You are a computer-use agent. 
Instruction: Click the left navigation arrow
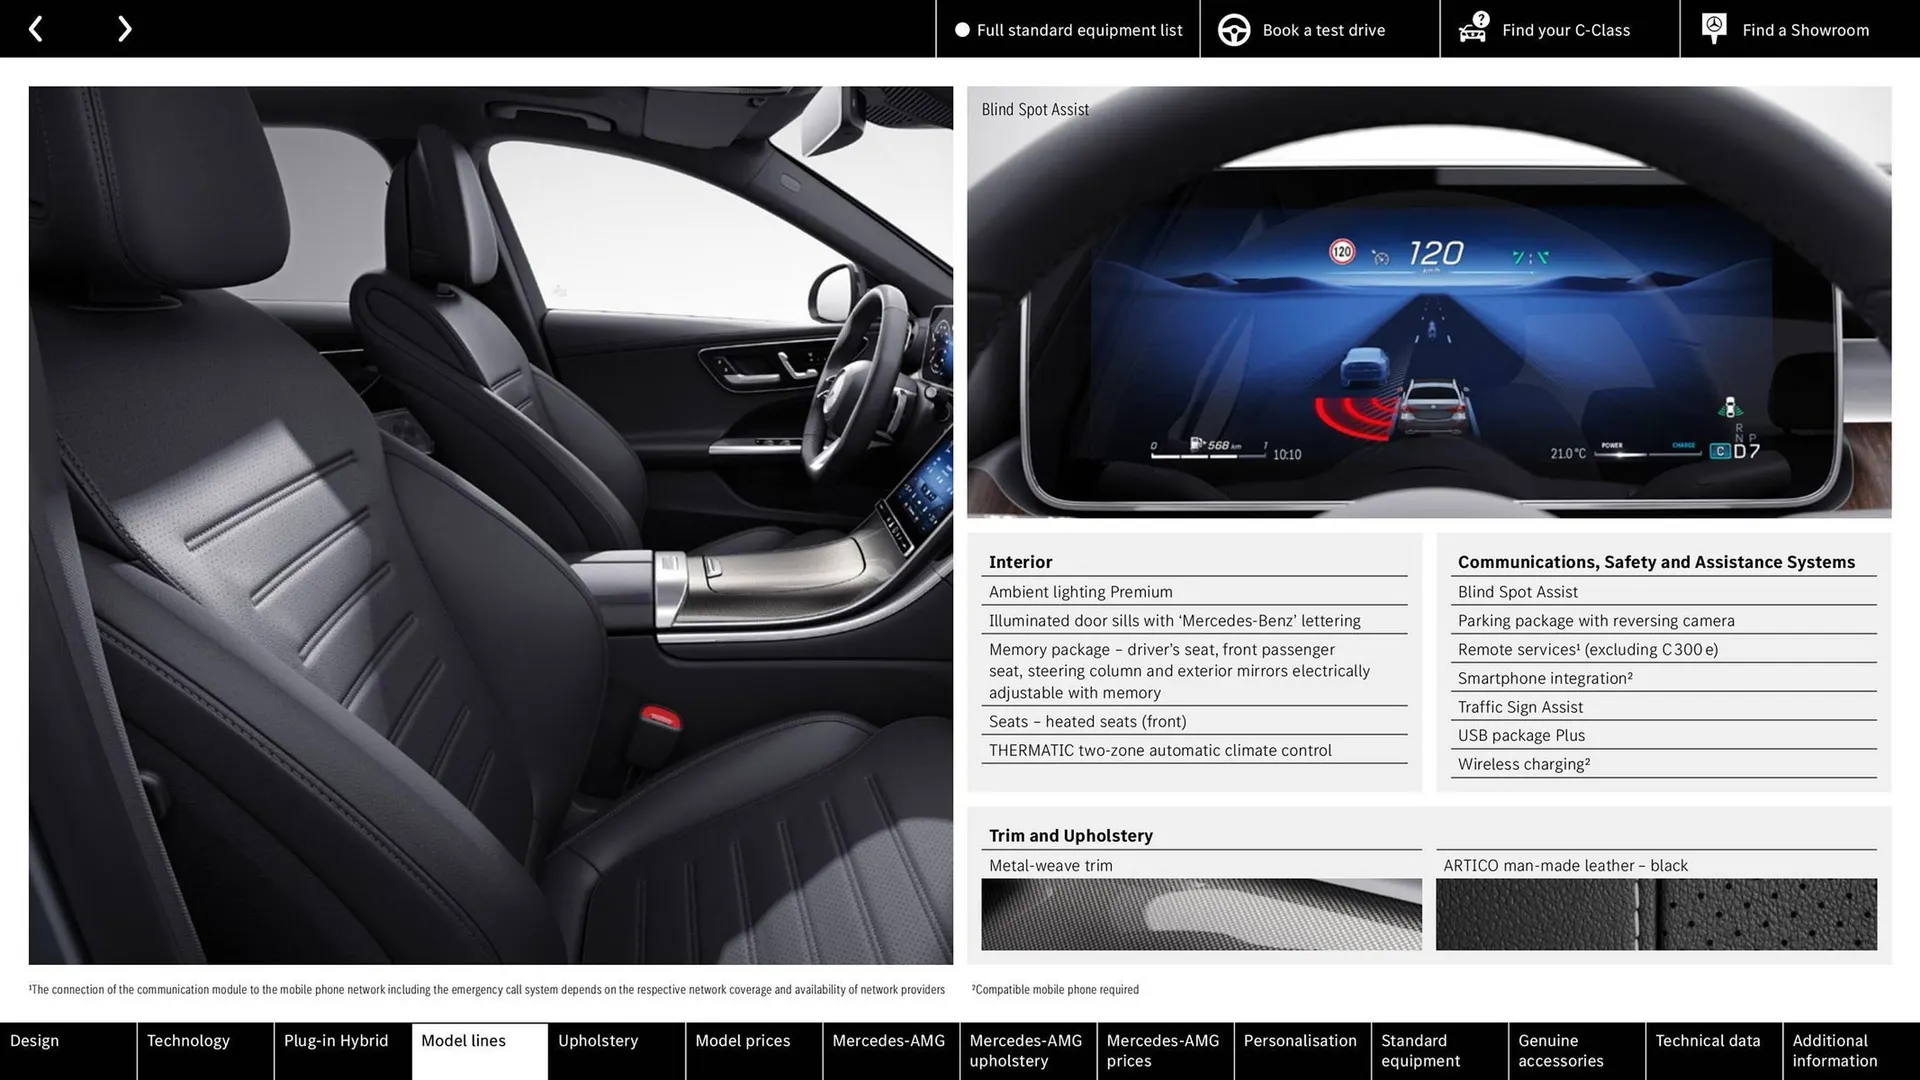point(36,28)
